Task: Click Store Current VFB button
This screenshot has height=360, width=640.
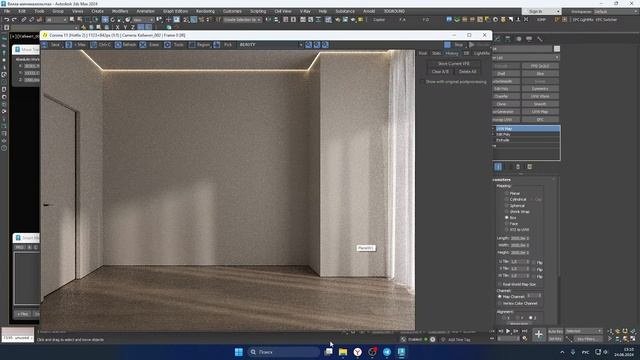Action: tap(454, 64)
